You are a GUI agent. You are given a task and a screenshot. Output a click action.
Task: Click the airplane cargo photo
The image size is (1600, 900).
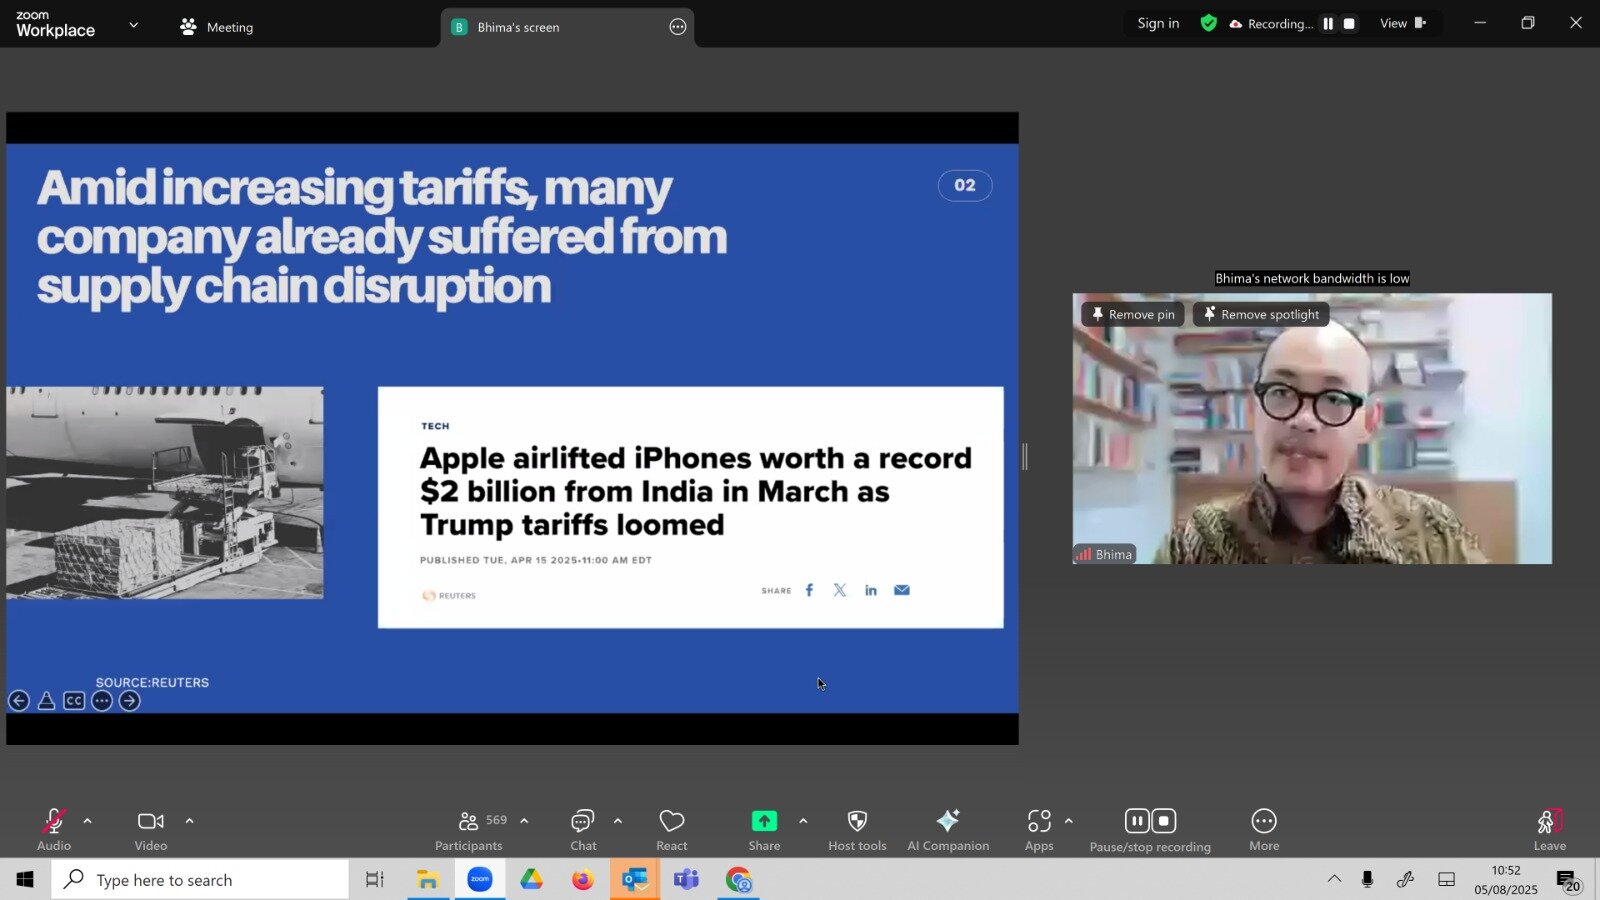pyautogui.click(x=165, y=493)
